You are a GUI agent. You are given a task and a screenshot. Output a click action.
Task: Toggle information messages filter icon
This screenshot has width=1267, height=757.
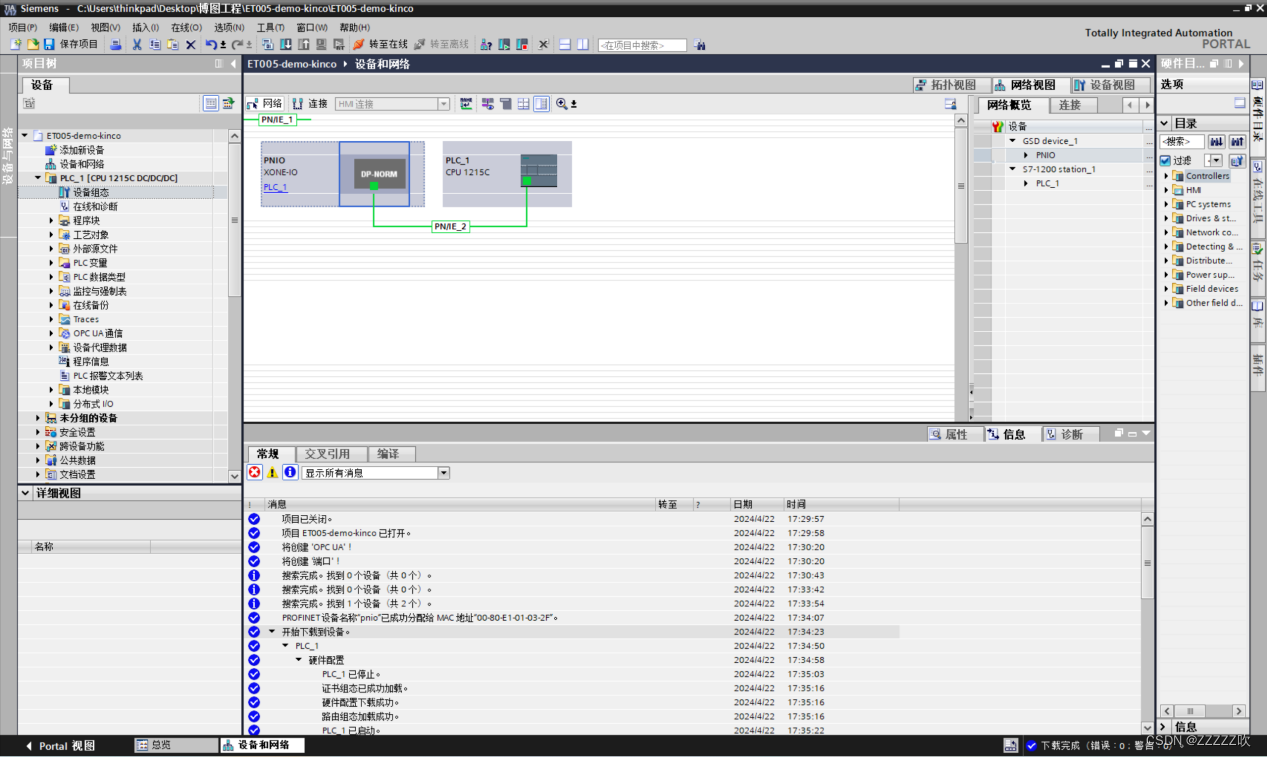click(290, 472)
